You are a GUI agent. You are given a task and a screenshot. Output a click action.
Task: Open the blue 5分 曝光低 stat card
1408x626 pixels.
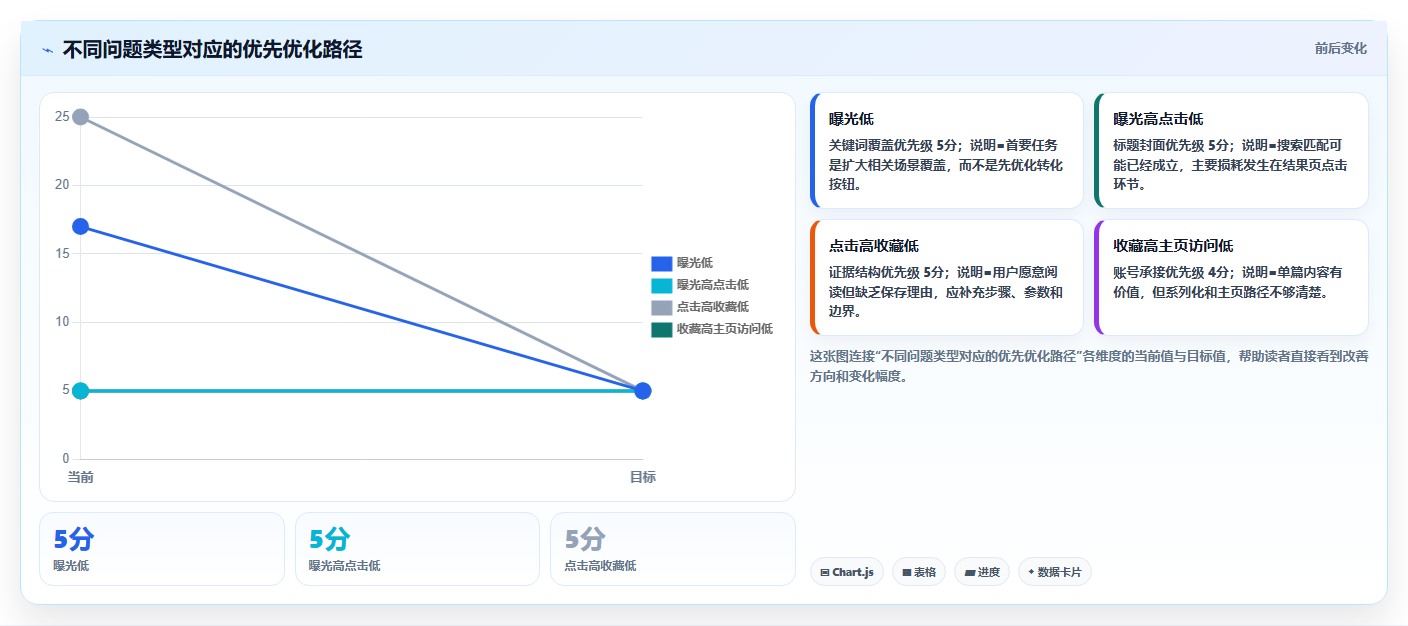pyautogui.click(x=162, y=549)
